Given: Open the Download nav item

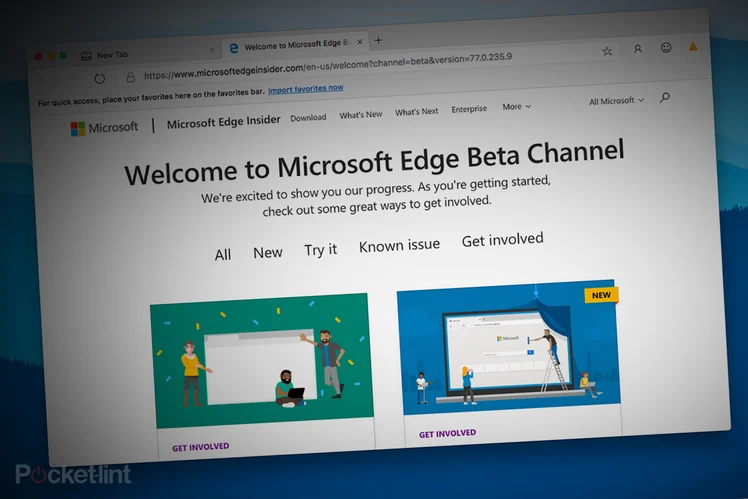Looking at the screenshot, I should click(308, 118).
